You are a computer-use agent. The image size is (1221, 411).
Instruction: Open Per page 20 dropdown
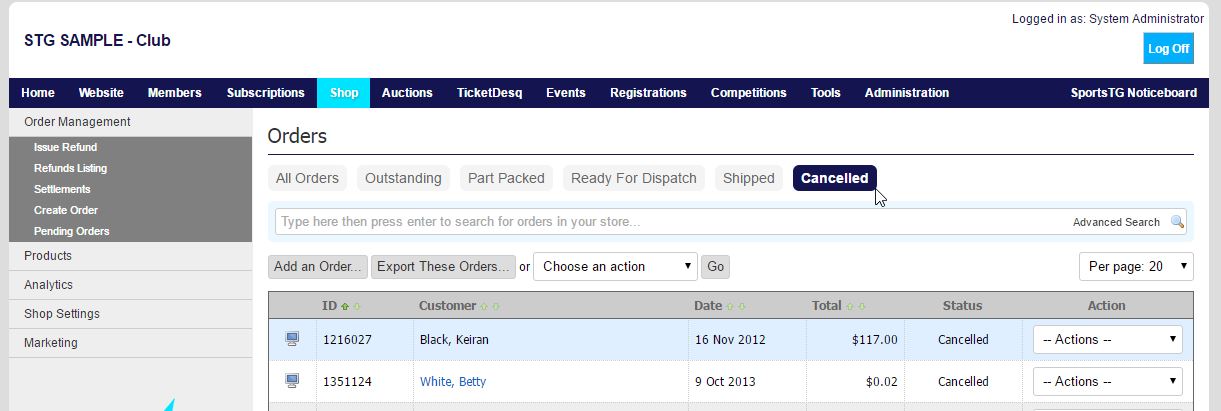1136,267
